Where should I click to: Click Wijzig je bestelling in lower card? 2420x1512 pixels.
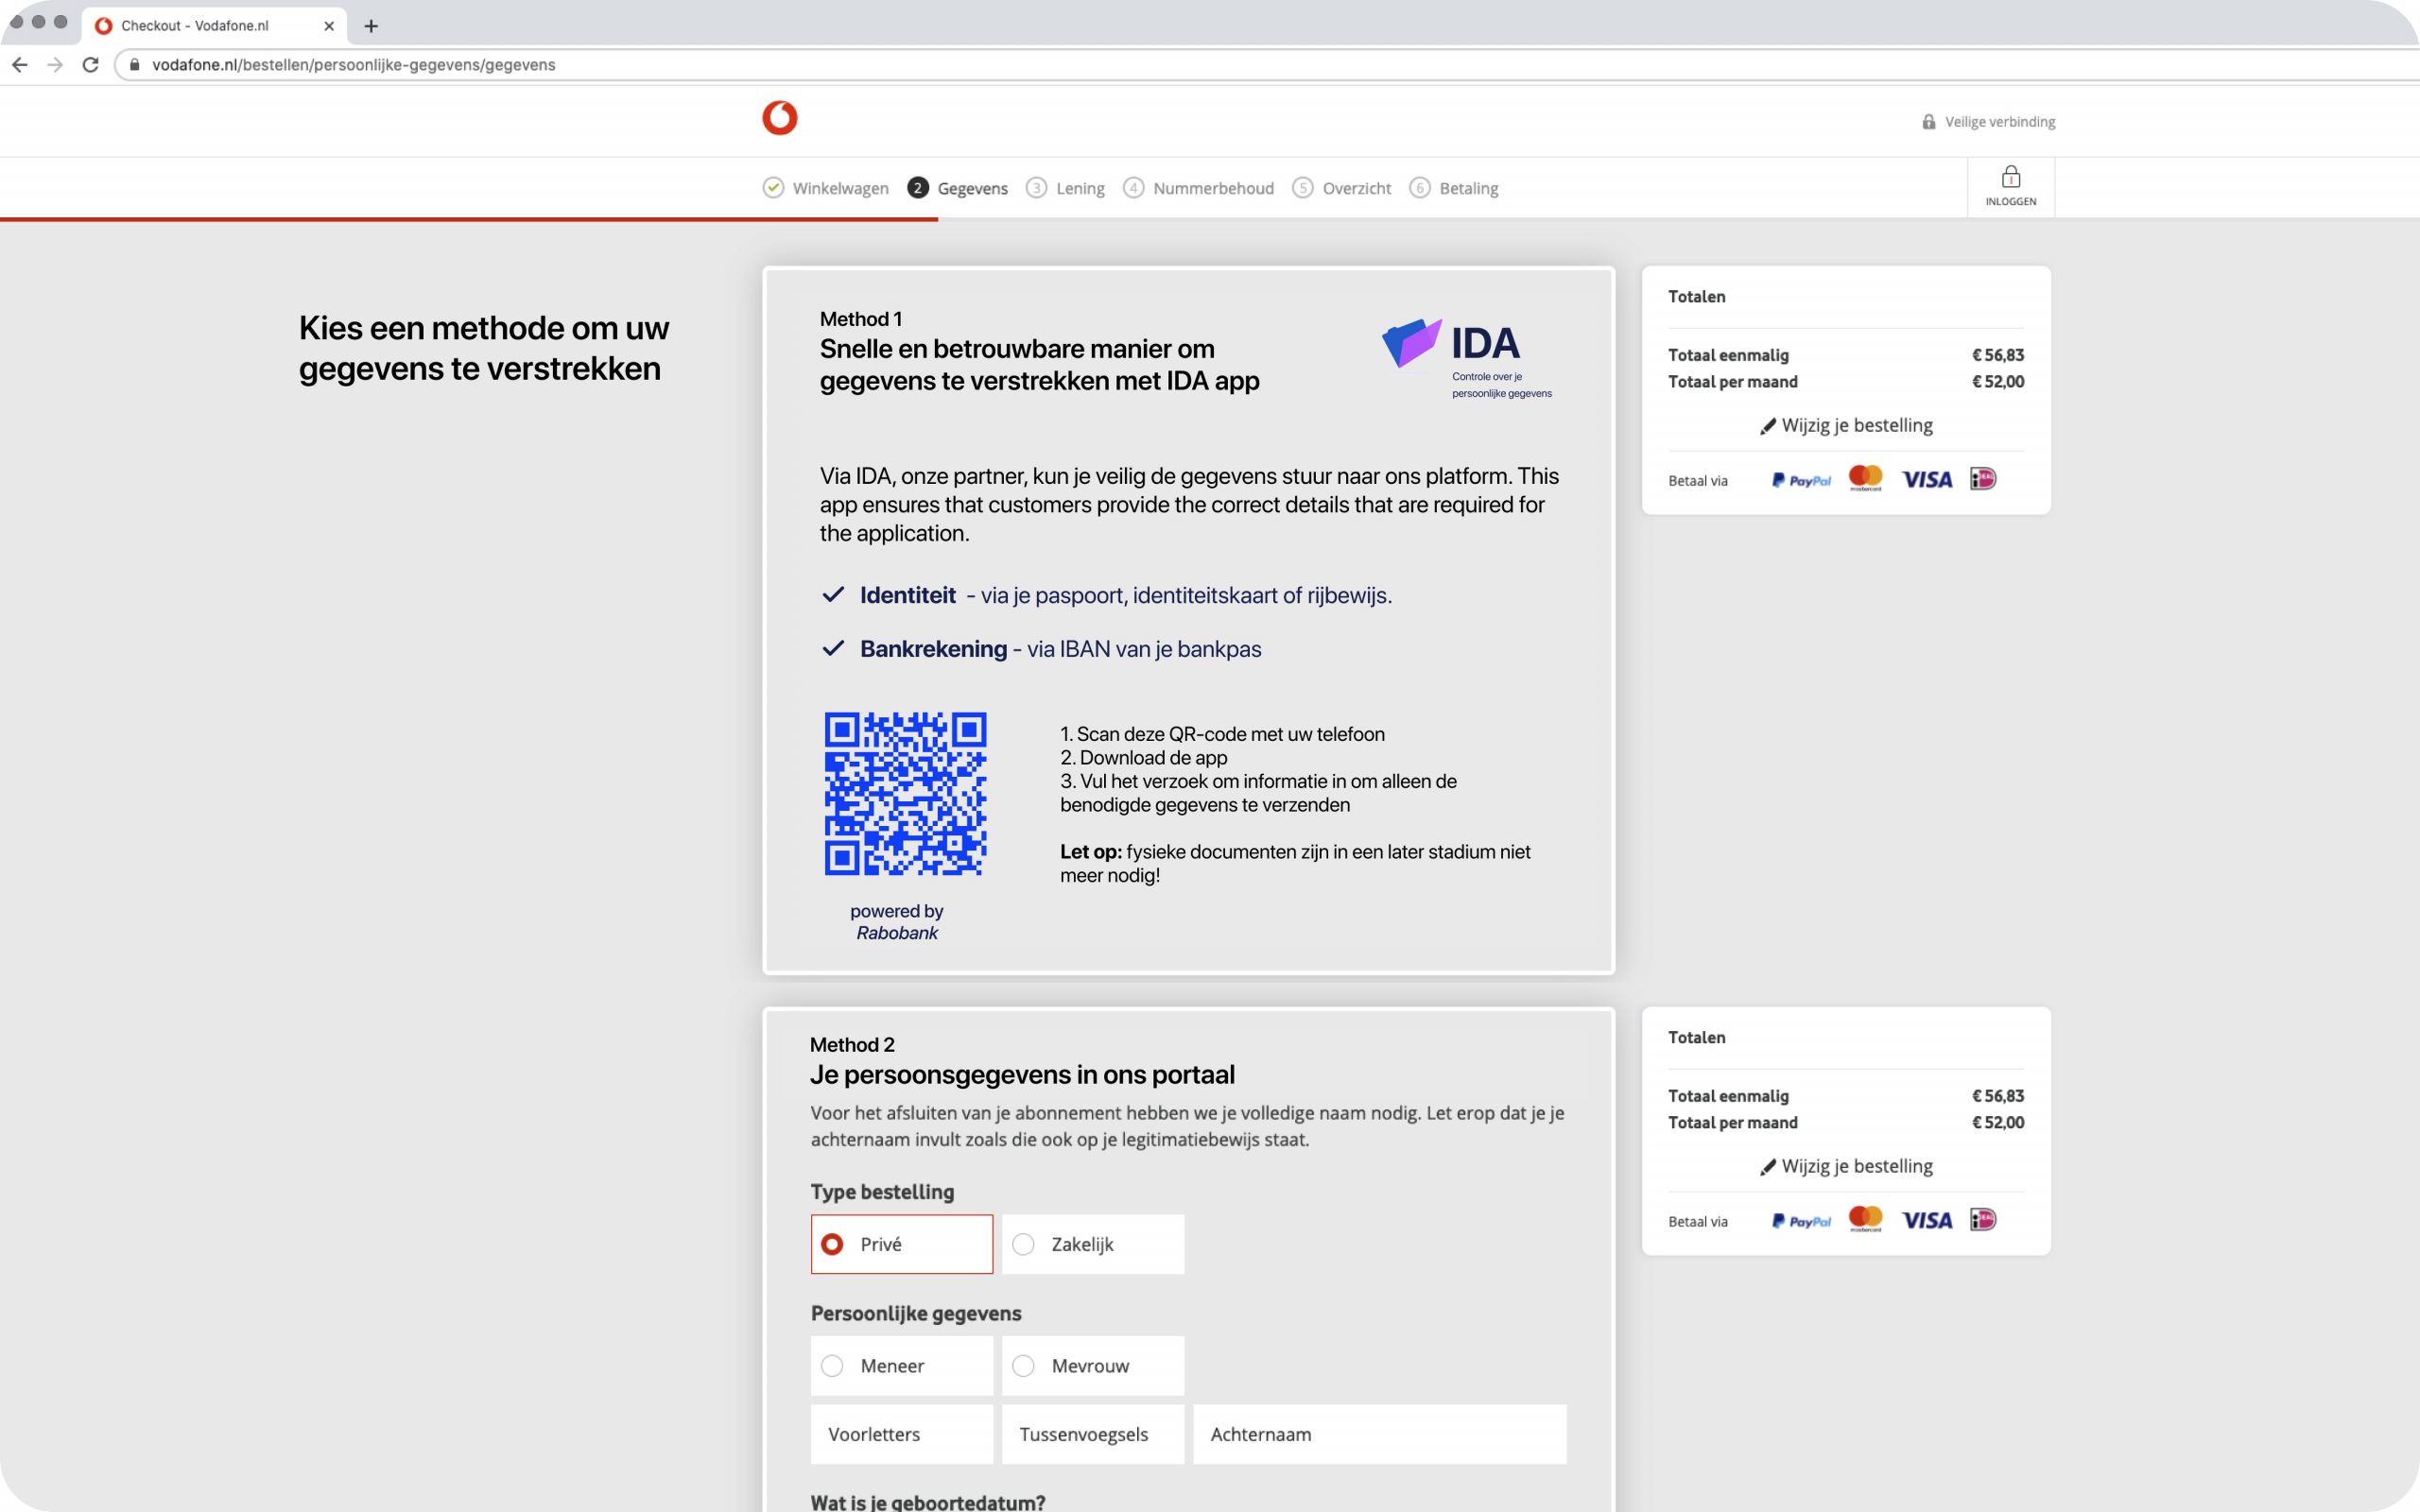click(x=1846, y=1166)
